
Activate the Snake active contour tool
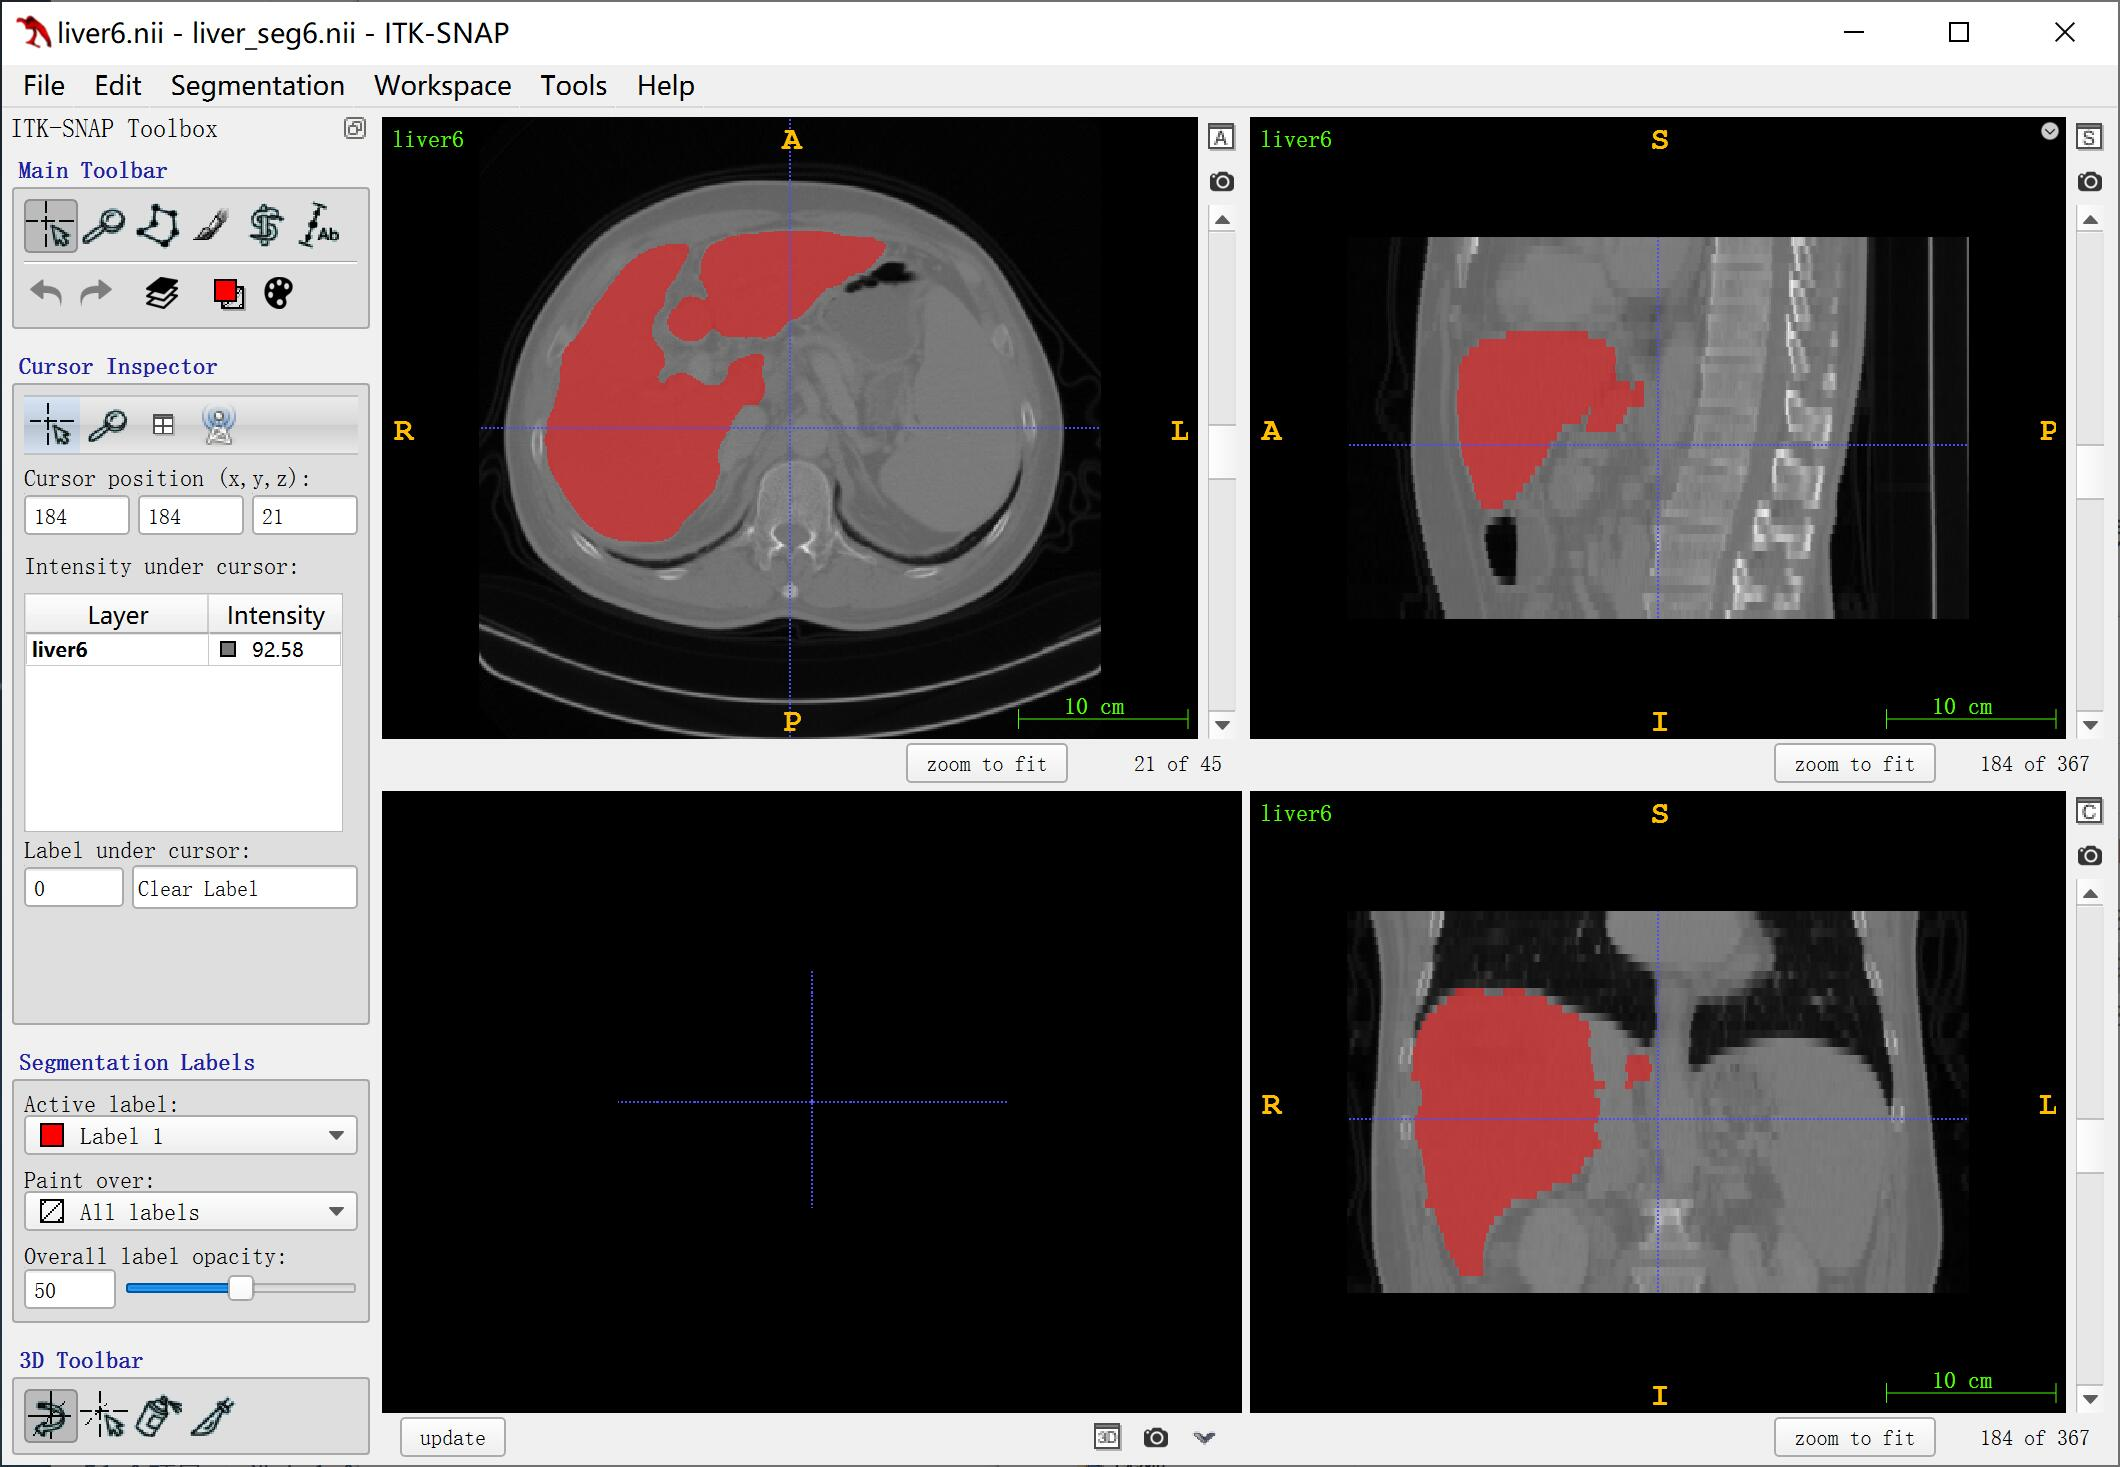point(265,226)
